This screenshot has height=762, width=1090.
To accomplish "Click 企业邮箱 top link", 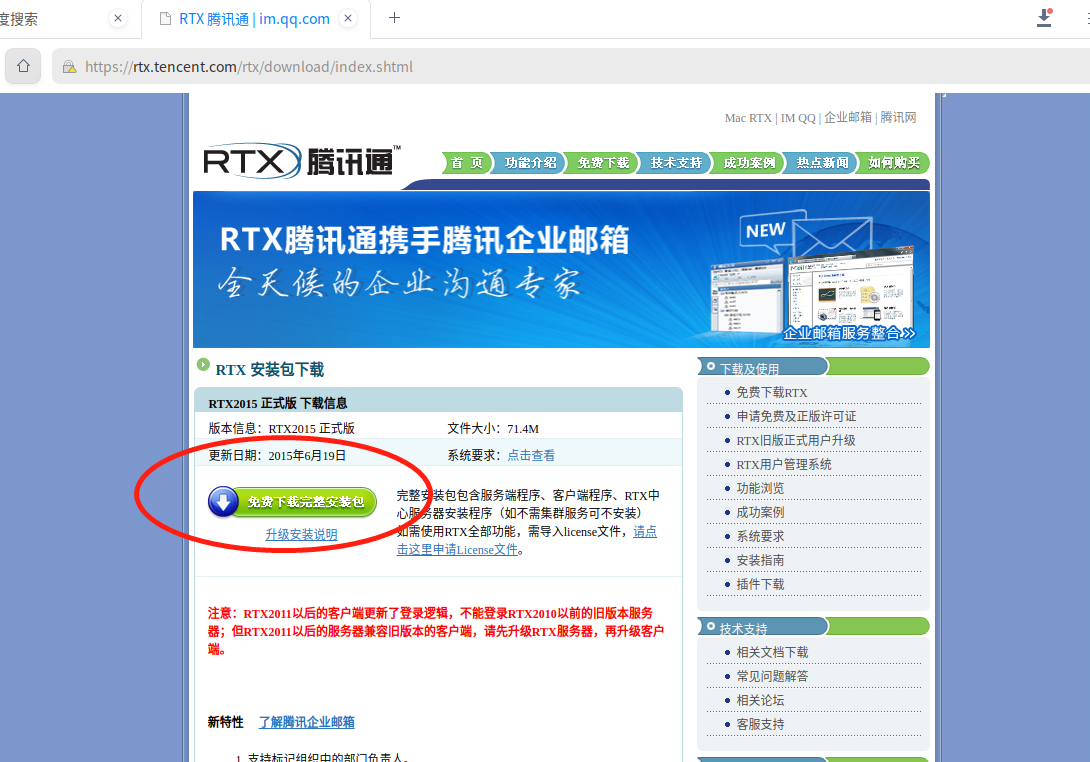I will click(x=848, y=117).
